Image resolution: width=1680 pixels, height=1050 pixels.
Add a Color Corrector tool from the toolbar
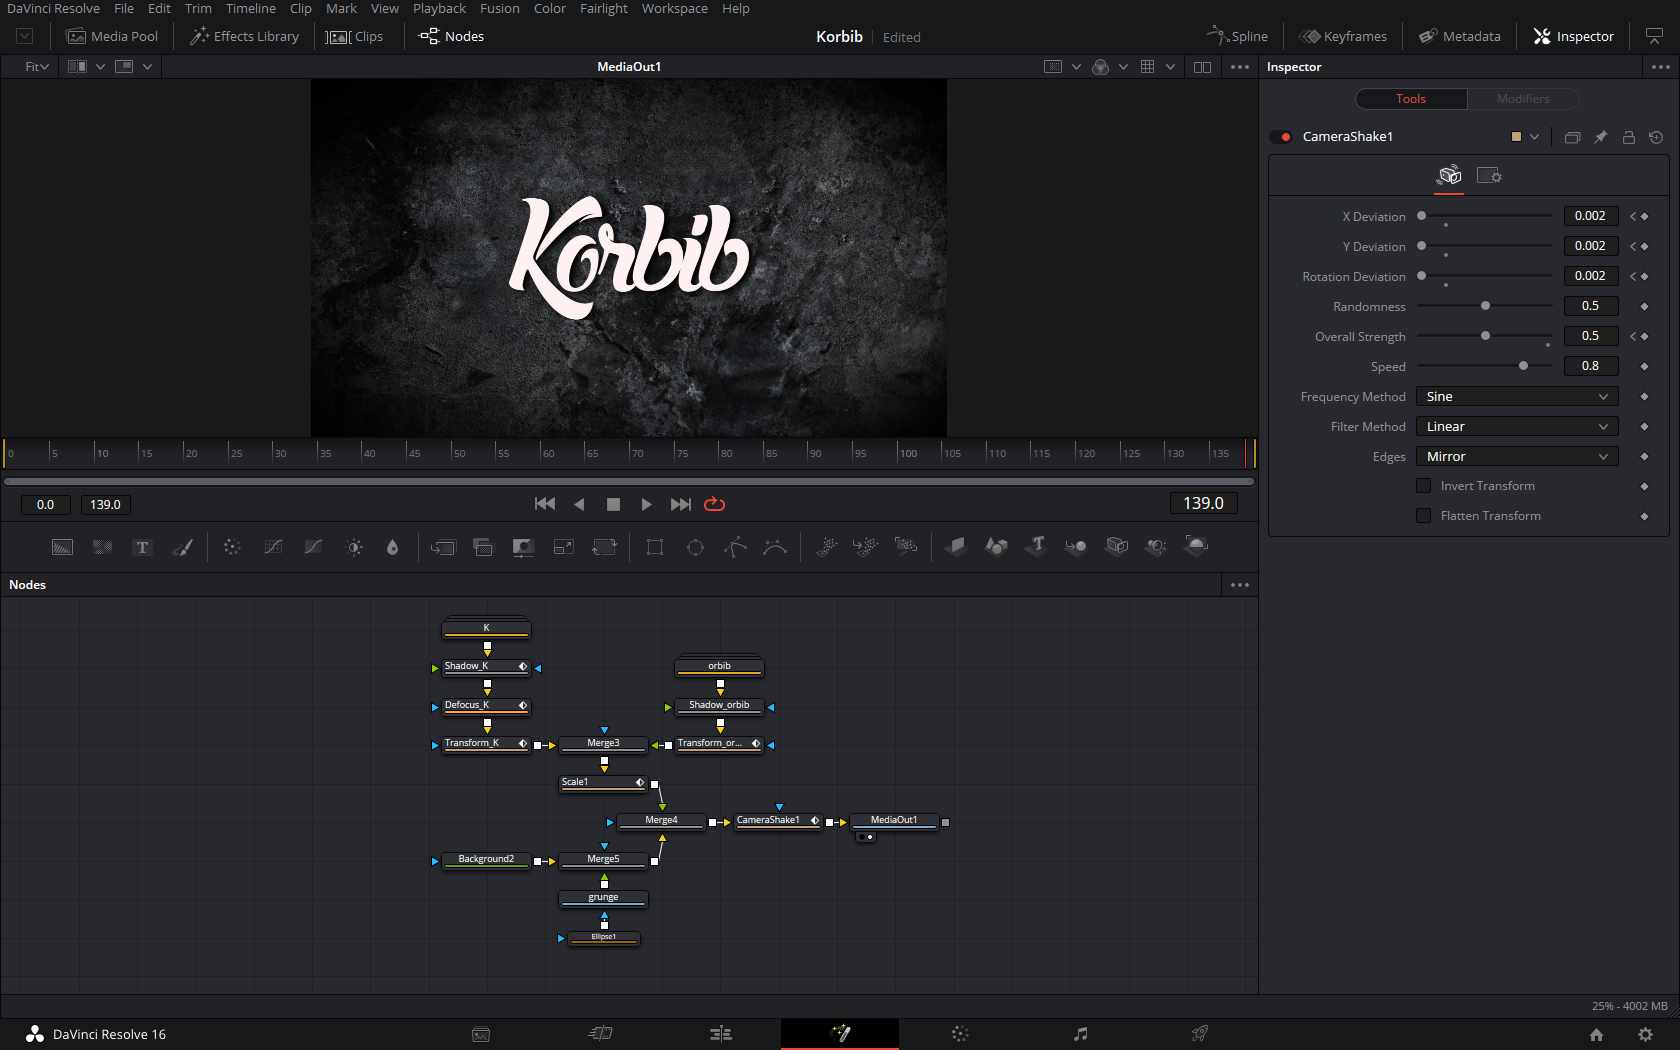[x=232, y=547]
